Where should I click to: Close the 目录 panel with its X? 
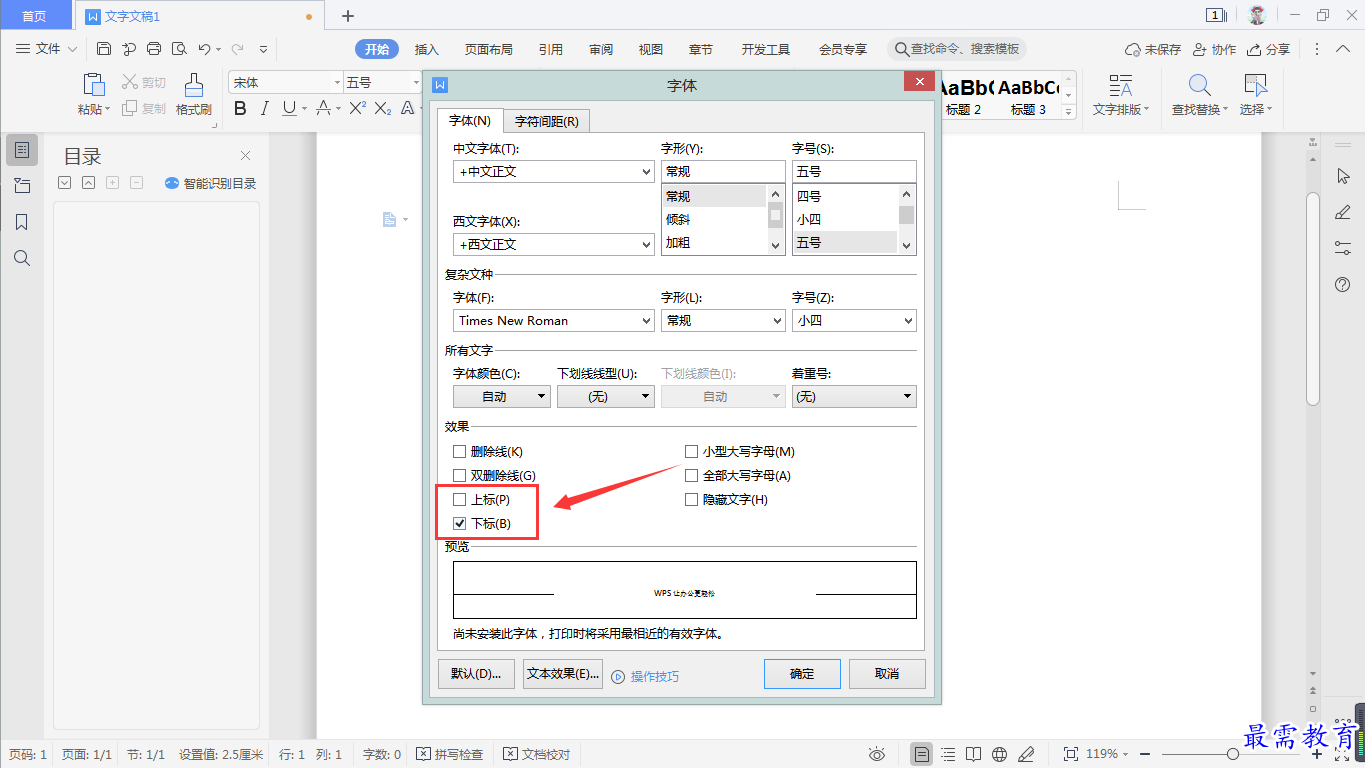[245, 155]
